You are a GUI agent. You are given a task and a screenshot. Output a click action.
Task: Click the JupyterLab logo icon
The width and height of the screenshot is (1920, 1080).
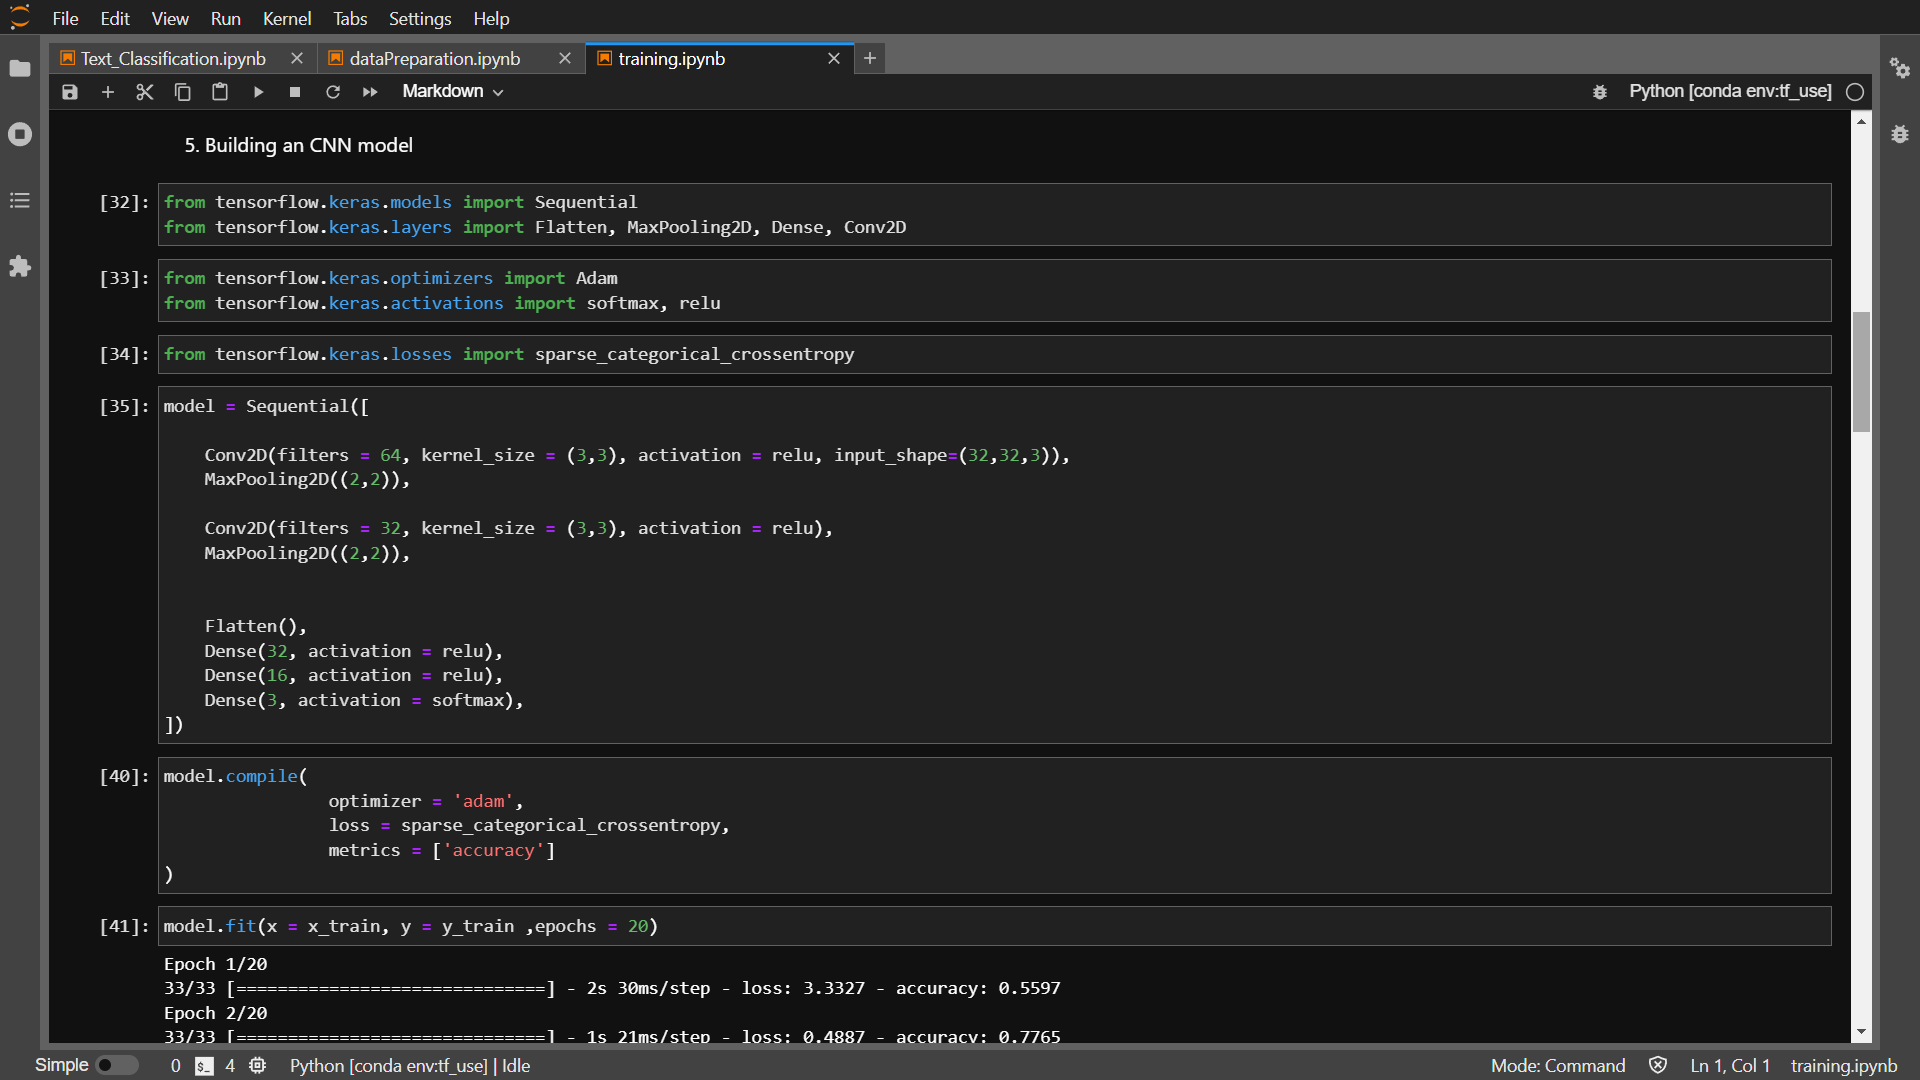click(20, 18)
